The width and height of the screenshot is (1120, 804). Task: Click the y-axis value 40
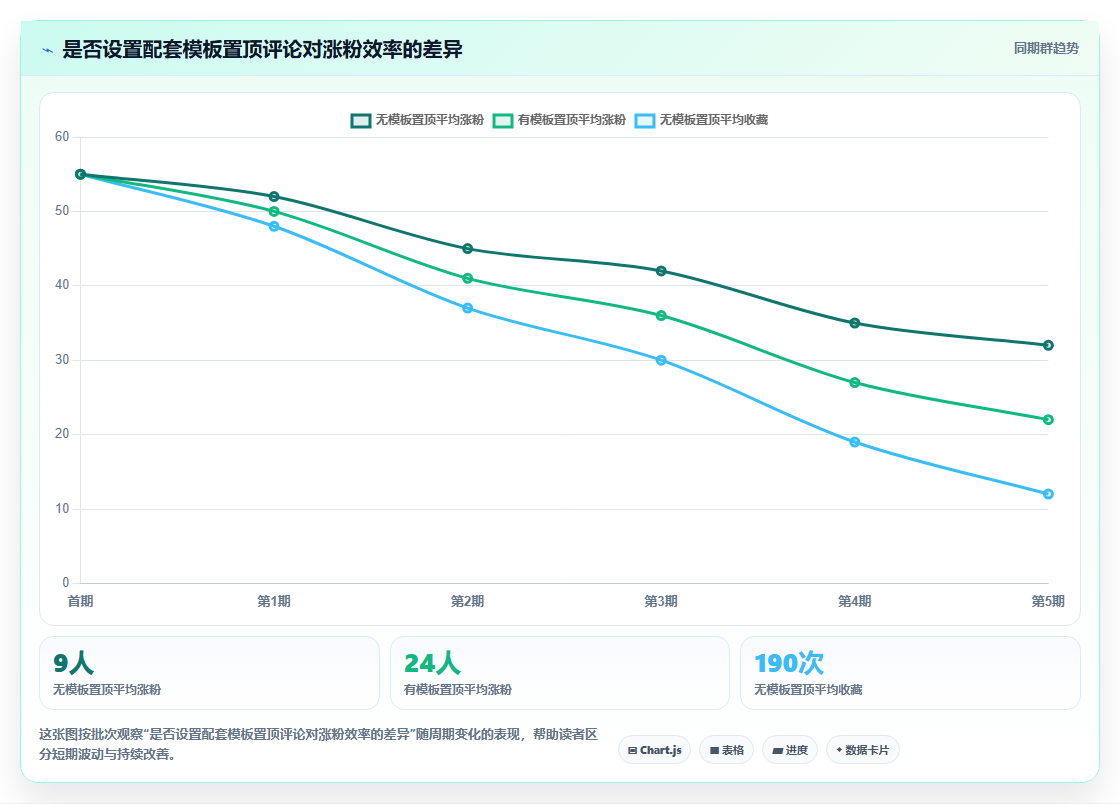tap(62, 285)
